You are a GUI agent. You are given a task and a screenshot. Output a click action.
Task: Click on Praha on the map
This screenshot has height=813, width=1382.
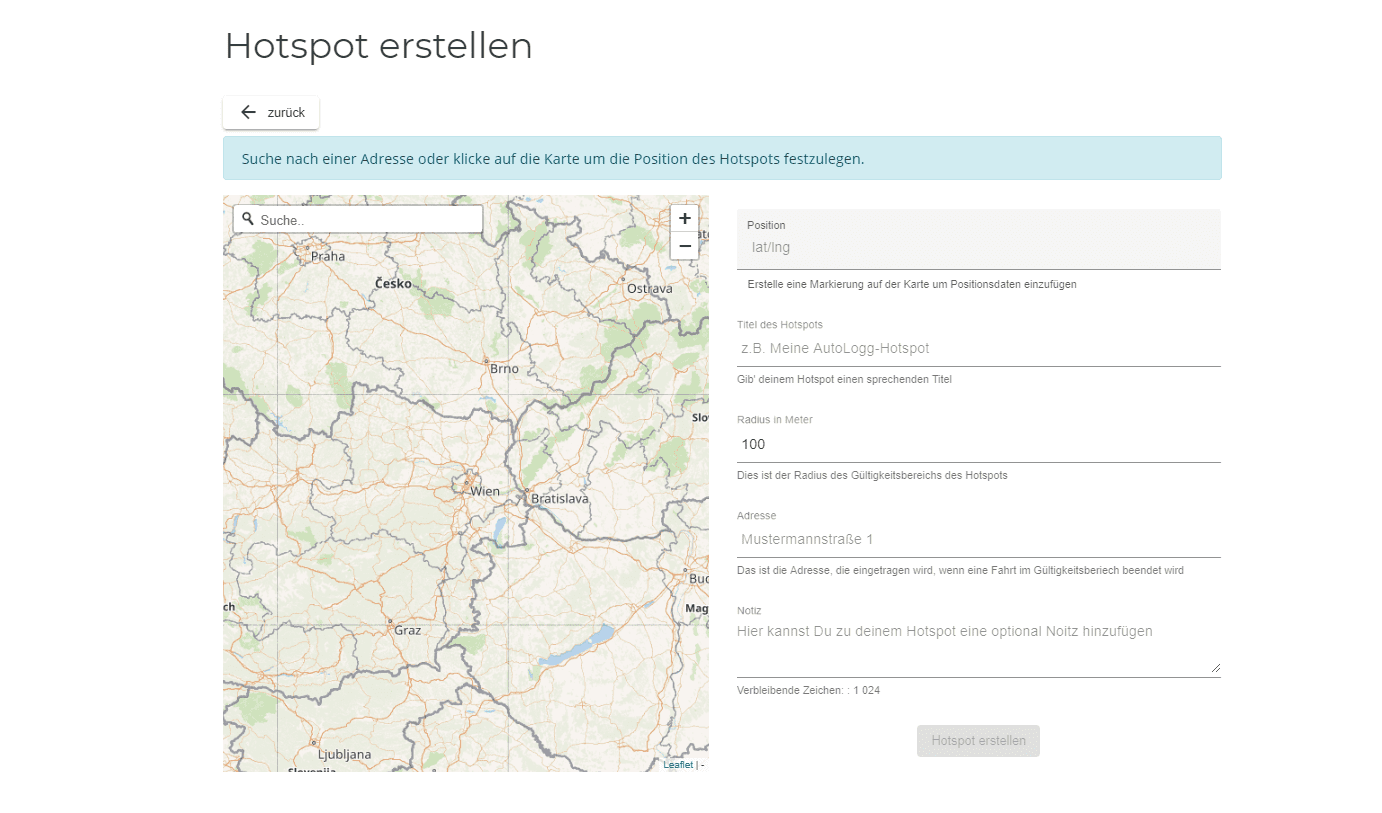click(328, 256)
